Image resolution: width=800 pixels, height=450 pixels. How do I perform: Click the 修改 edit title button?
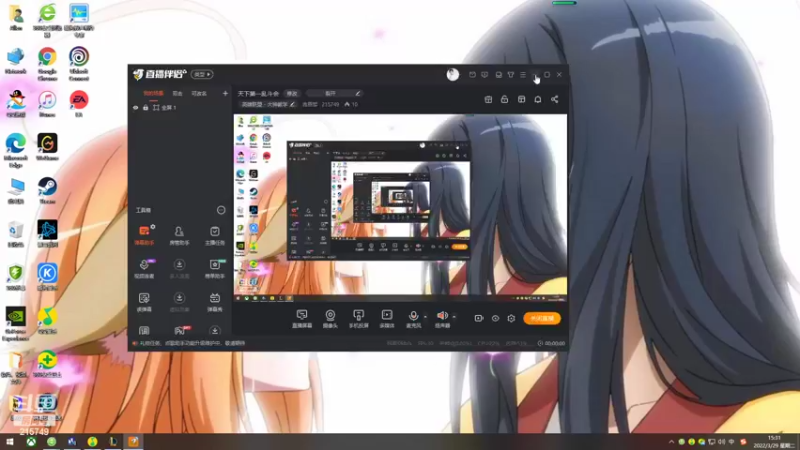292,94
